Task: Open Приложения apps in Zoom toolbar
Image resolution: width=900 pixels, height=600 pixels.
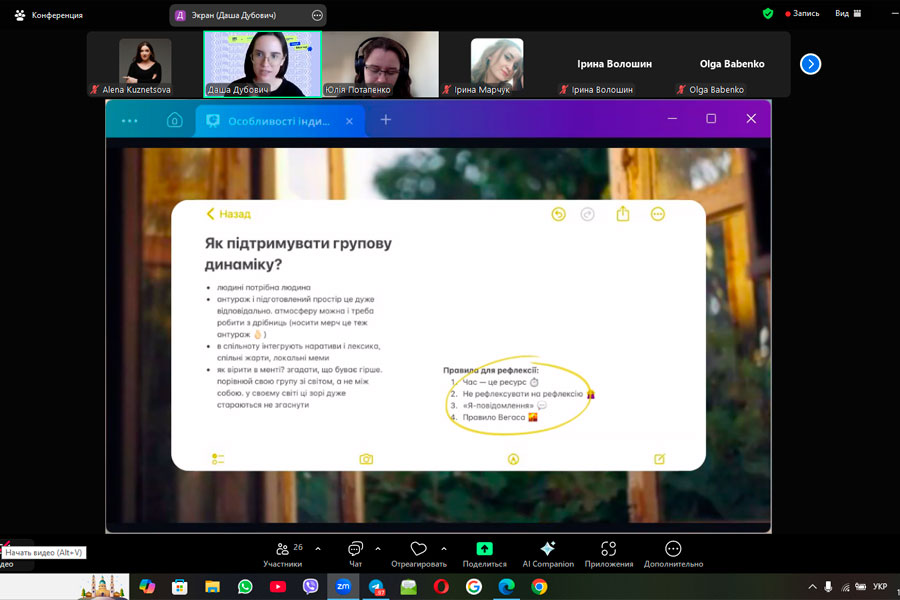Action: (x=608, y=553)
